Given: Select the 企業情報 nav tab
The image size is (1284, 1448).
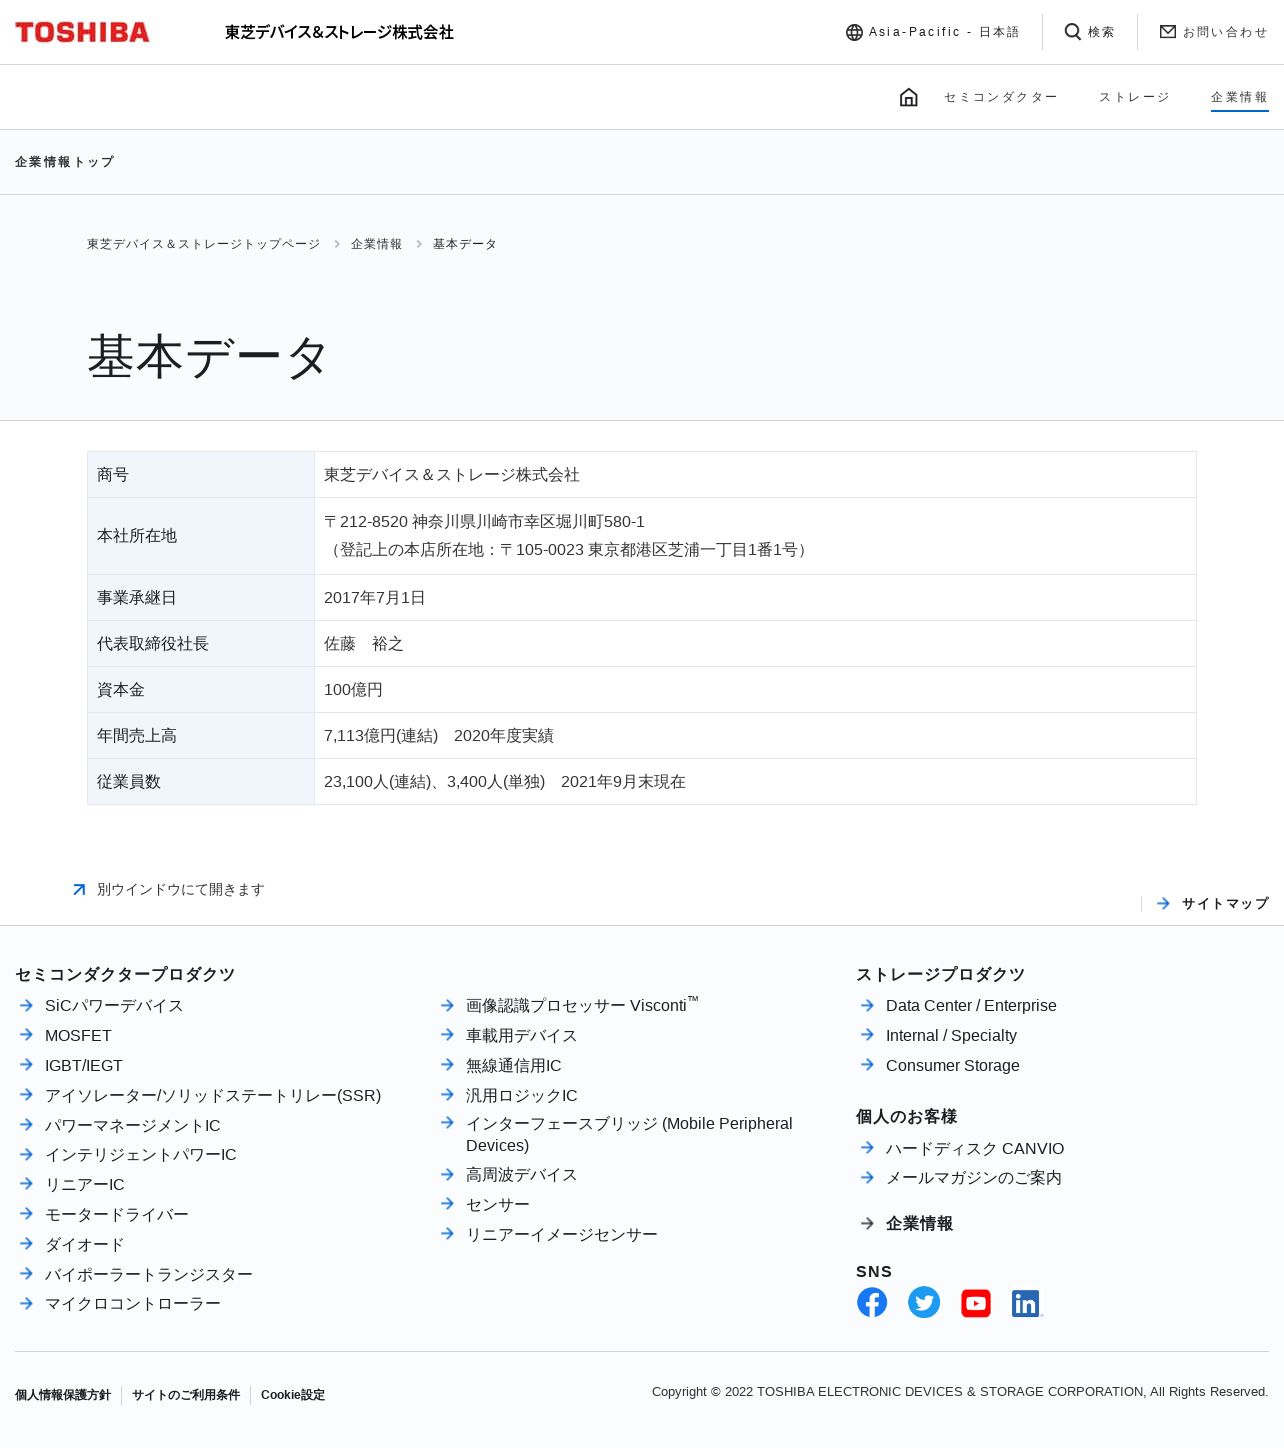Looking at the screenshot, I should pyautogui.click(x=1239, y=97).
